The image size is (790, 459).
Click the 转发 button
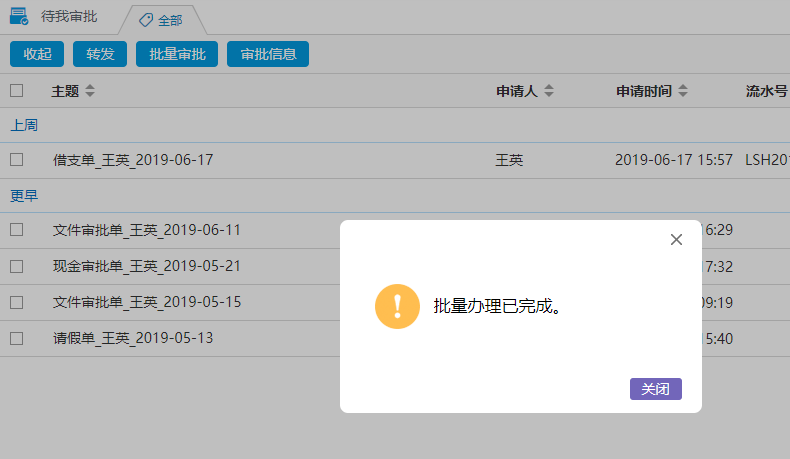pos(100,54)
